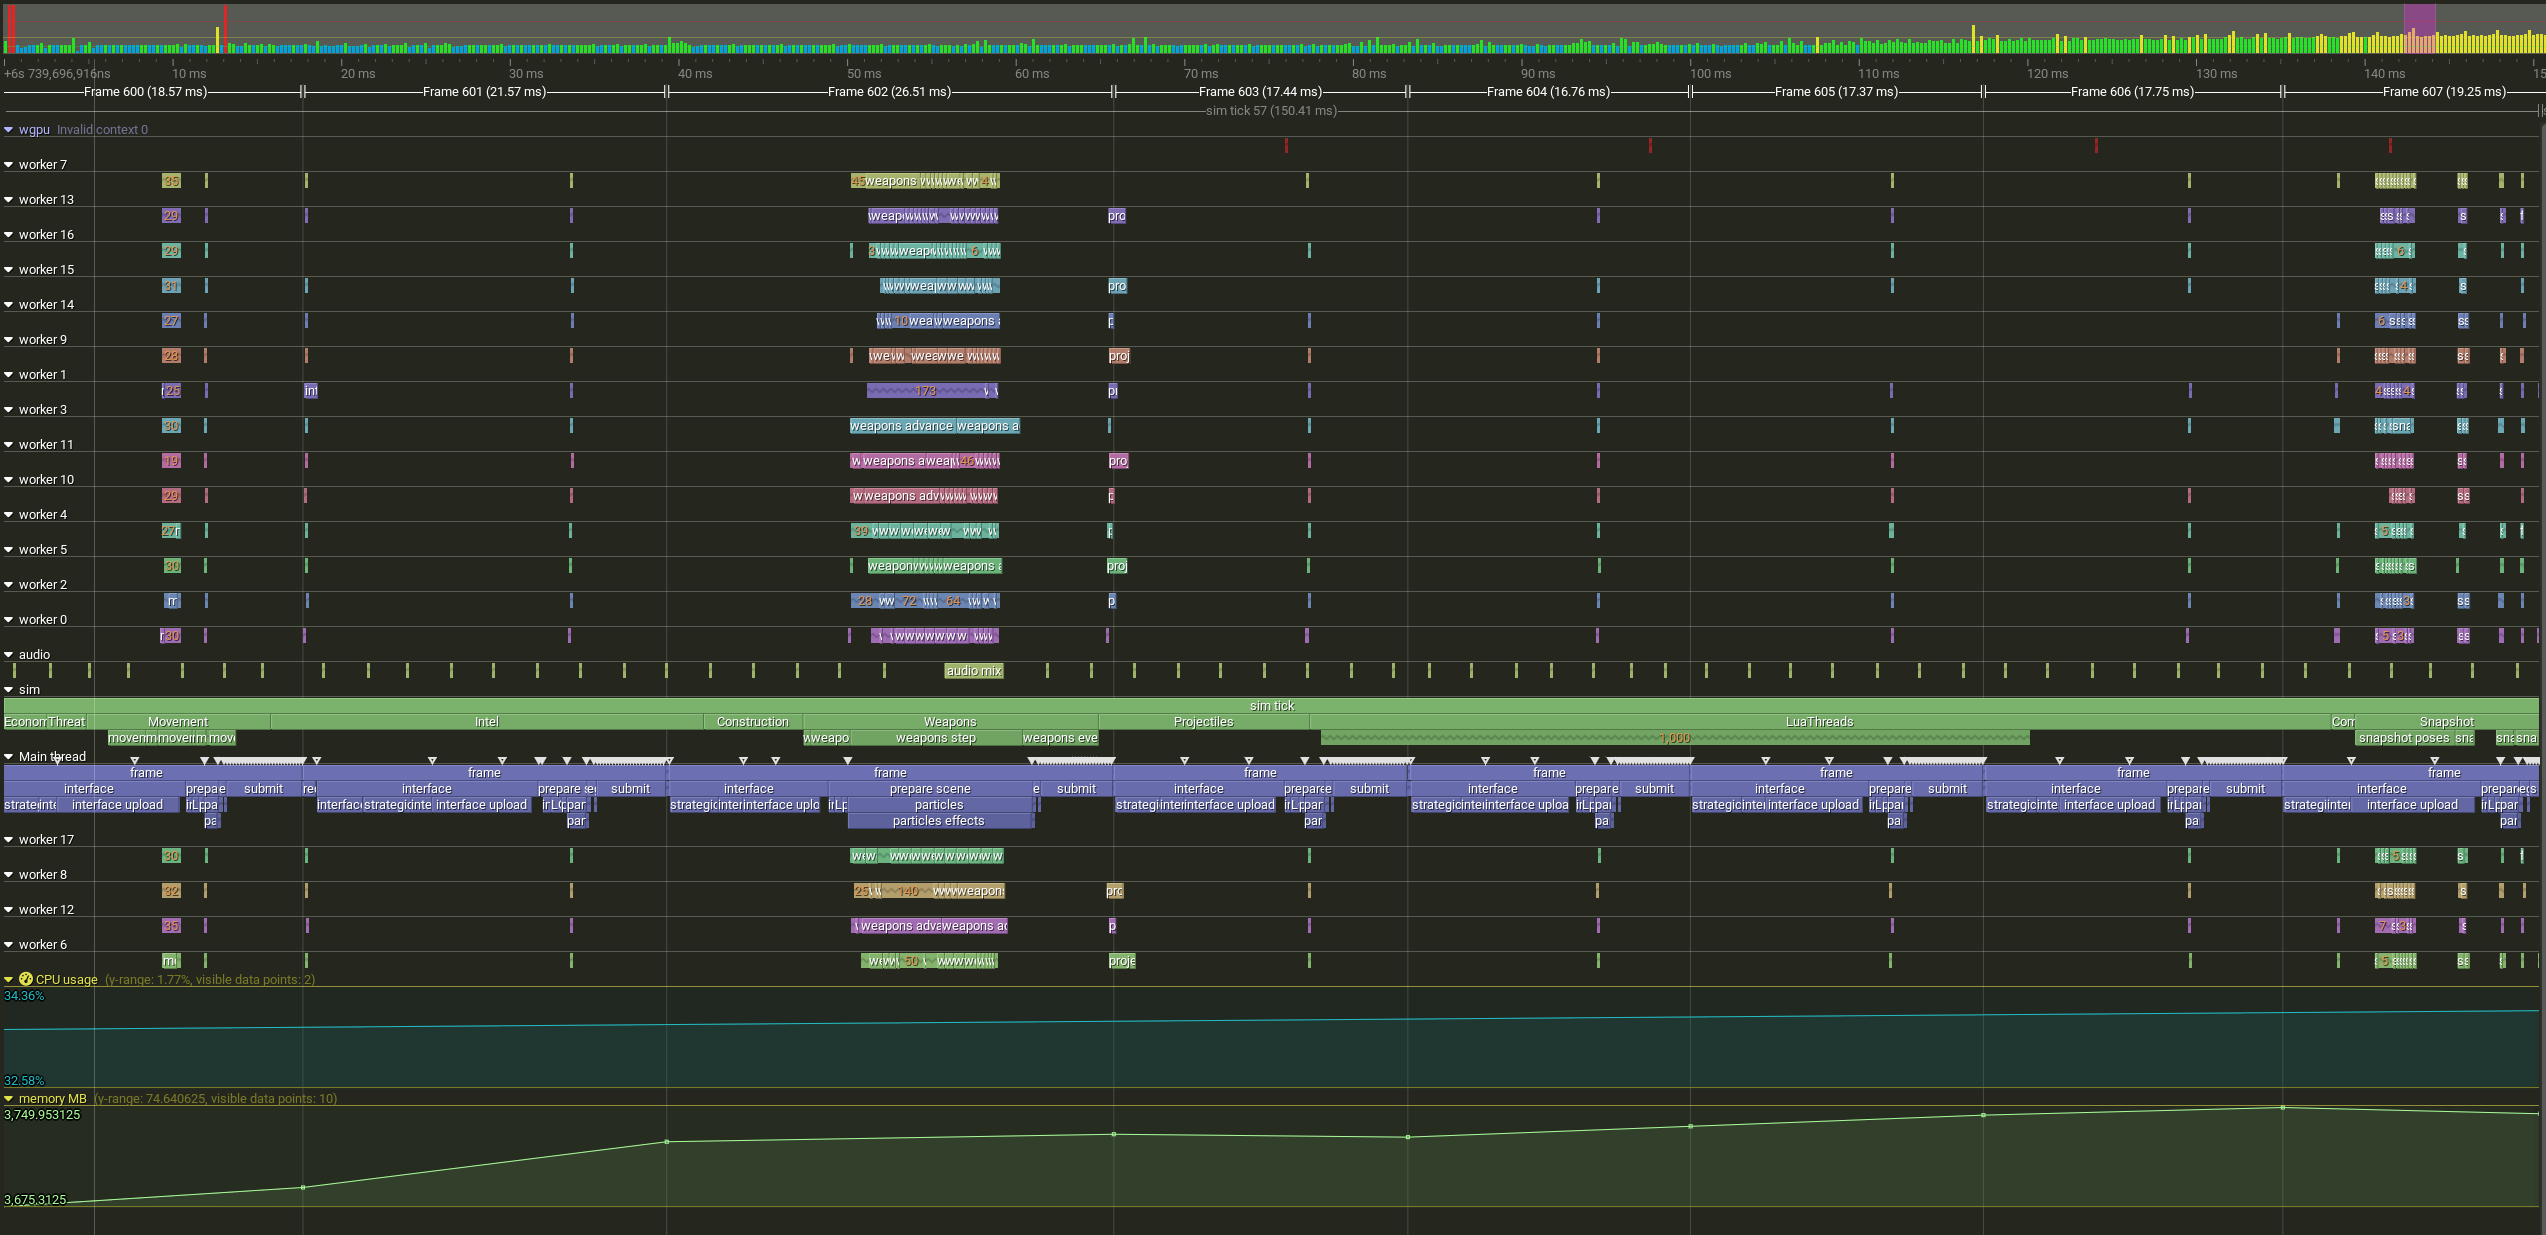The height and width of the screenshot is (1235, 2546).
Task: Collapse the audio thread row
Action: click(9, 655)
